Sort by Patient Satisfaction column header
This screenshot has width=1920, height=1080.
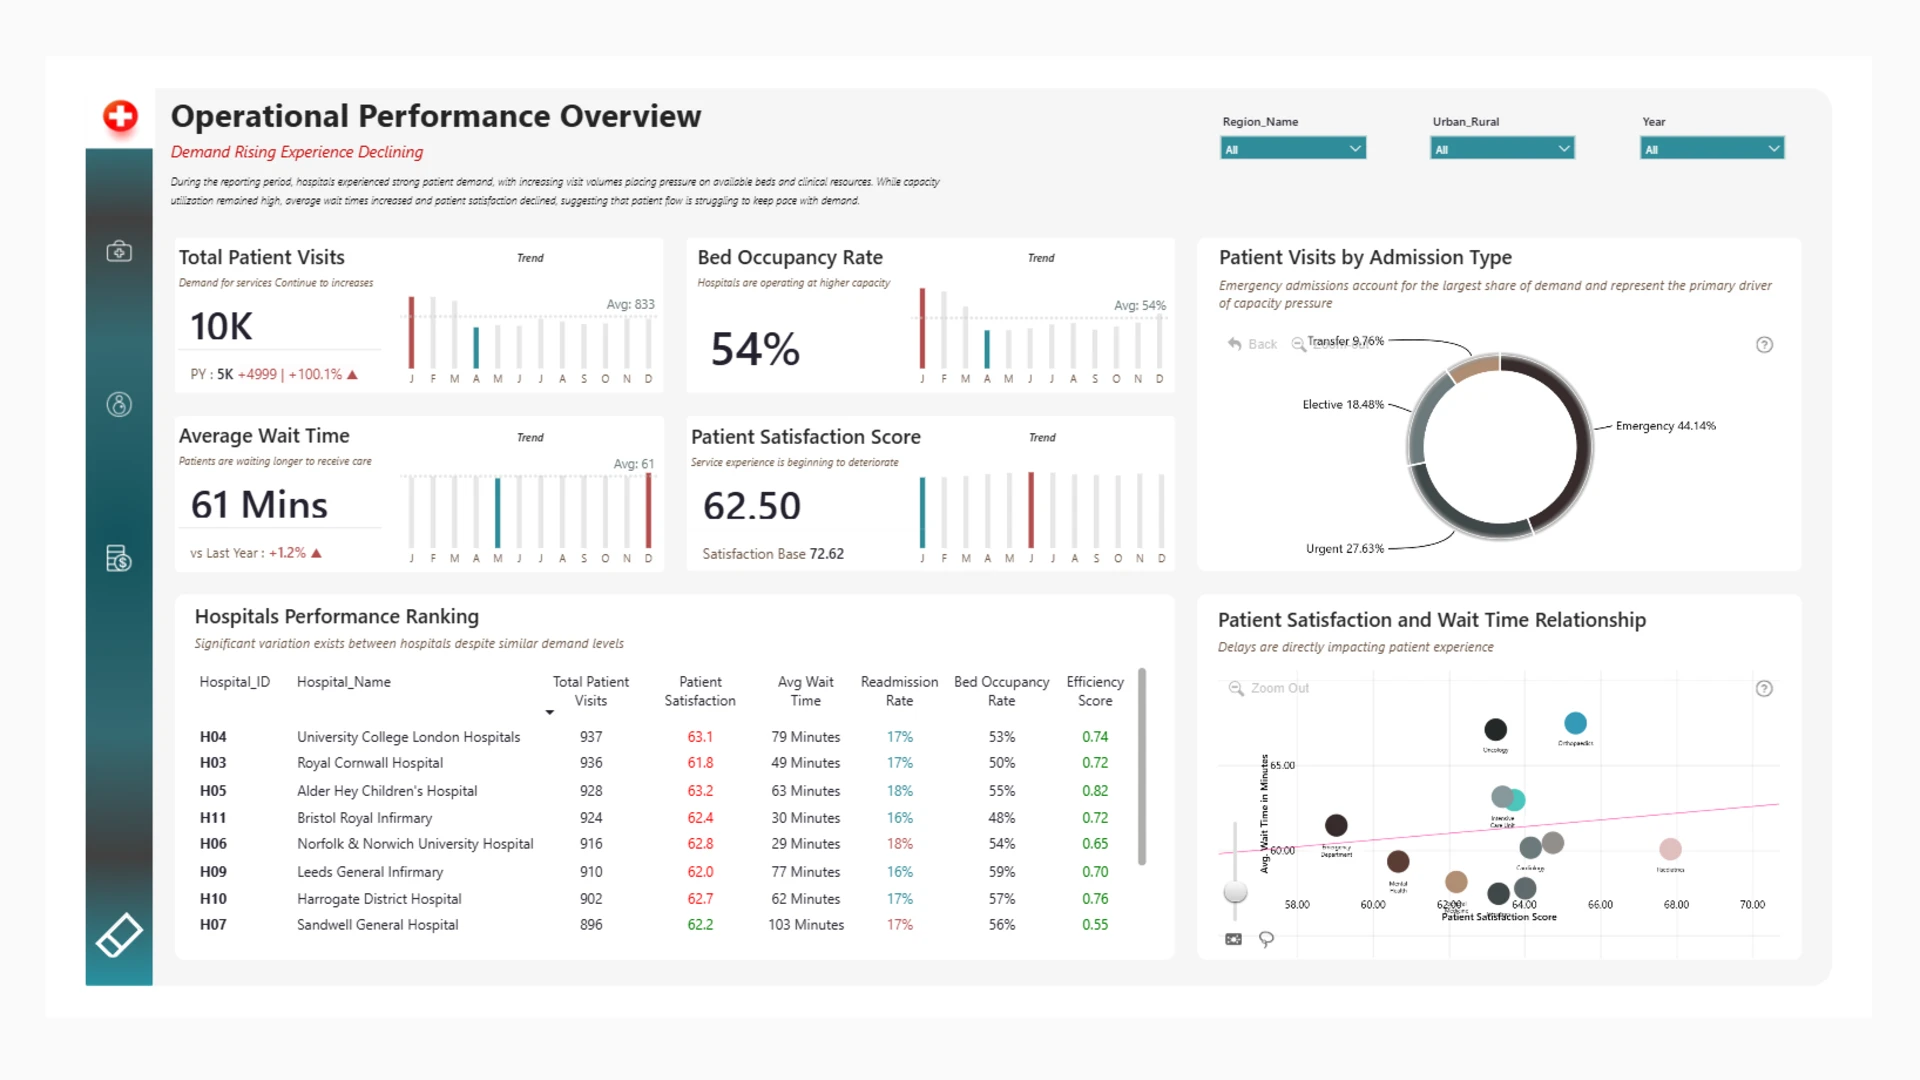[x=700, y=691]
